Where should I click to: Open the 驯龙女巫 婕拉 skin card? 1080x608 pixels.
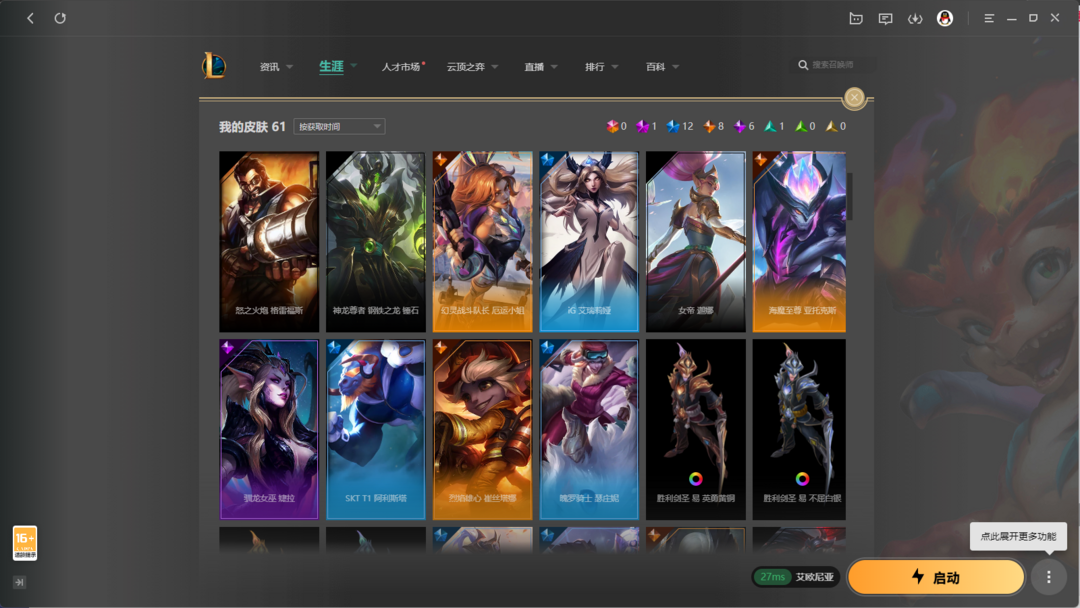point(269,429)
